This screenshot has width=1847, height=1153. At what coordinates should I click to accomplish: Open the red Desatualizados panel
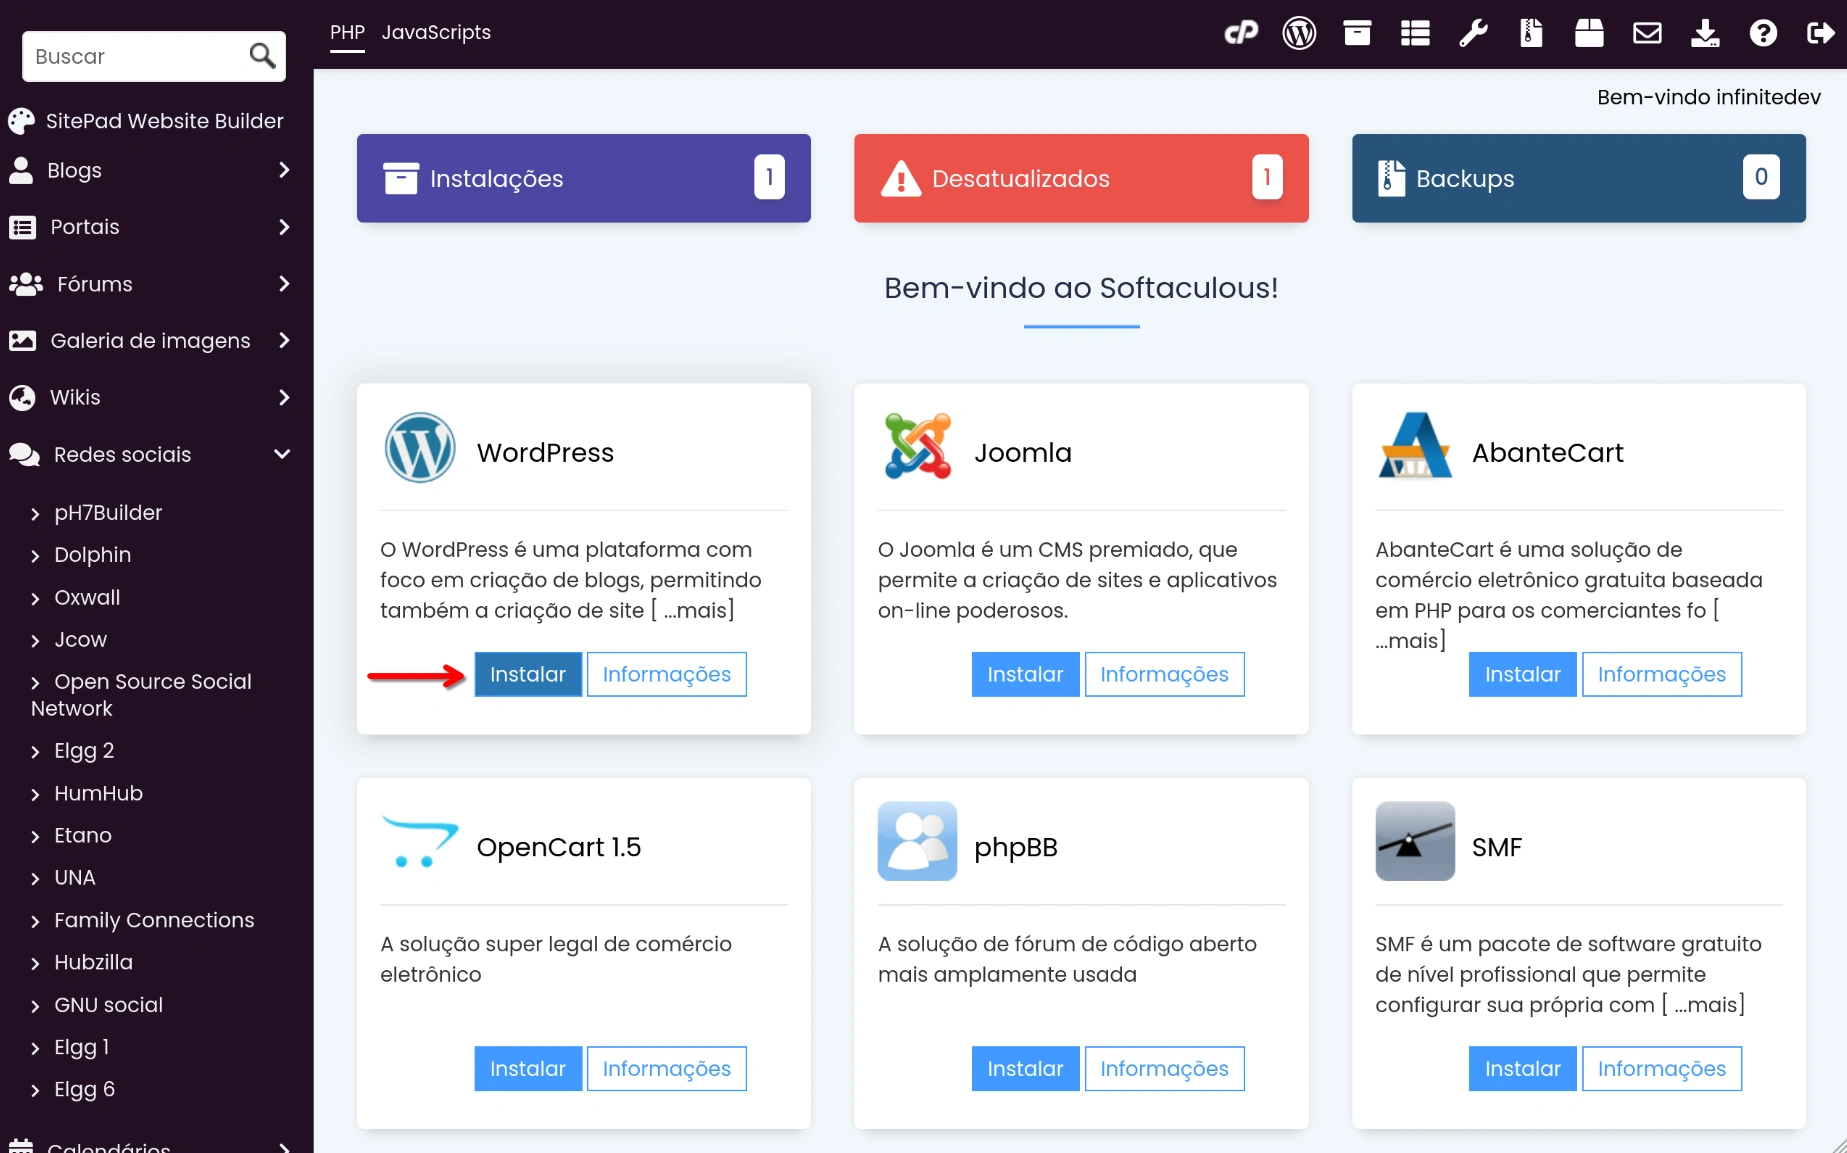point(1081,178)
